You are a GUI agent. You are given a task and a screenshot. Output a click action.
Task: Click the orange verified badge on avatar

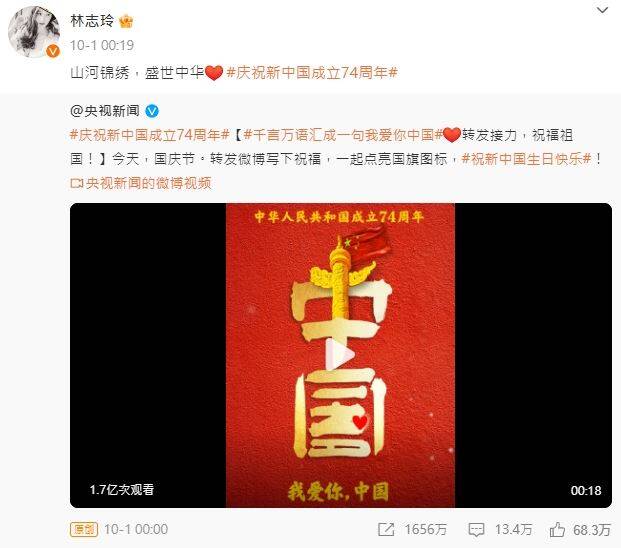[x=53, y=51]
